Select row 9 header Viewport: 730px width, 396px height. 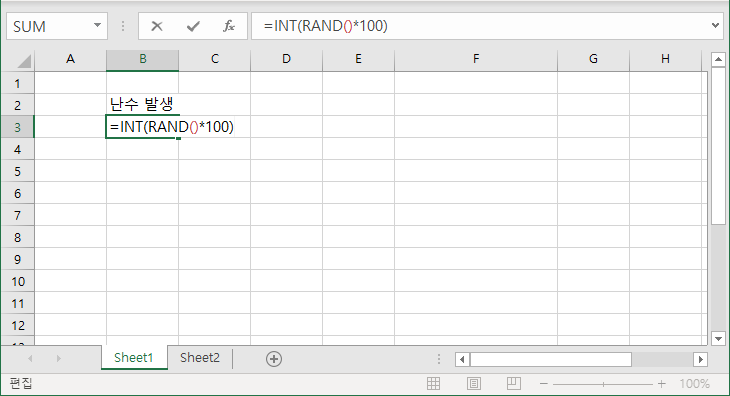click(18, 259)
